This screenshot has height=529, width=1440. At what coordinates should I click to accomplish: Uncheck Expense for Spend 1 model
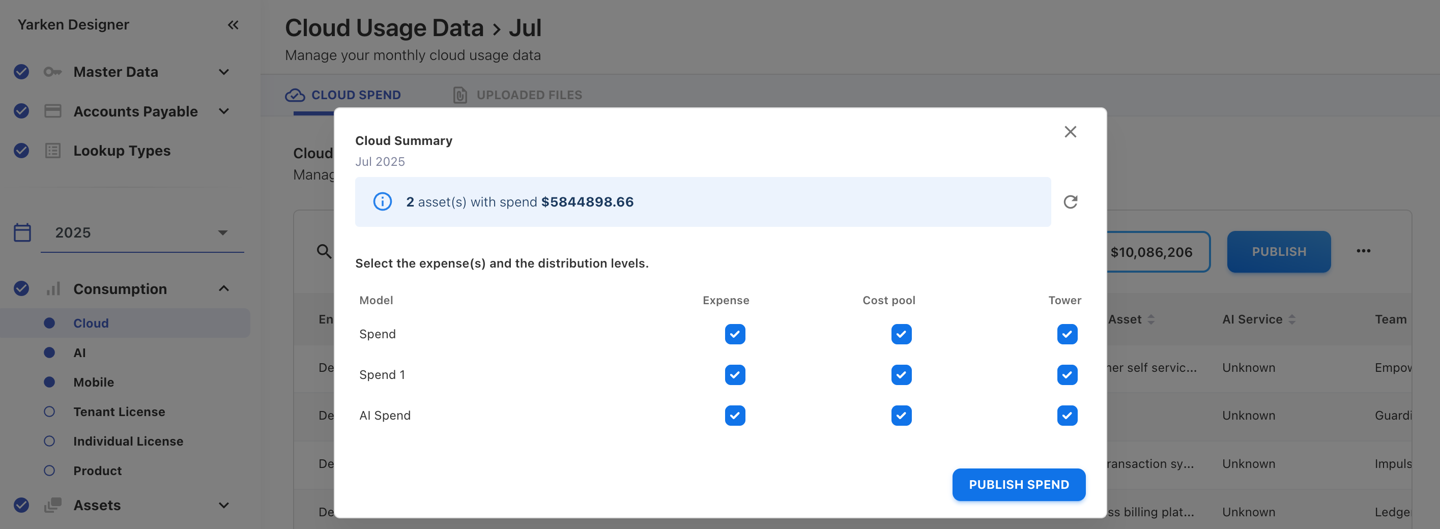point(735,375)
